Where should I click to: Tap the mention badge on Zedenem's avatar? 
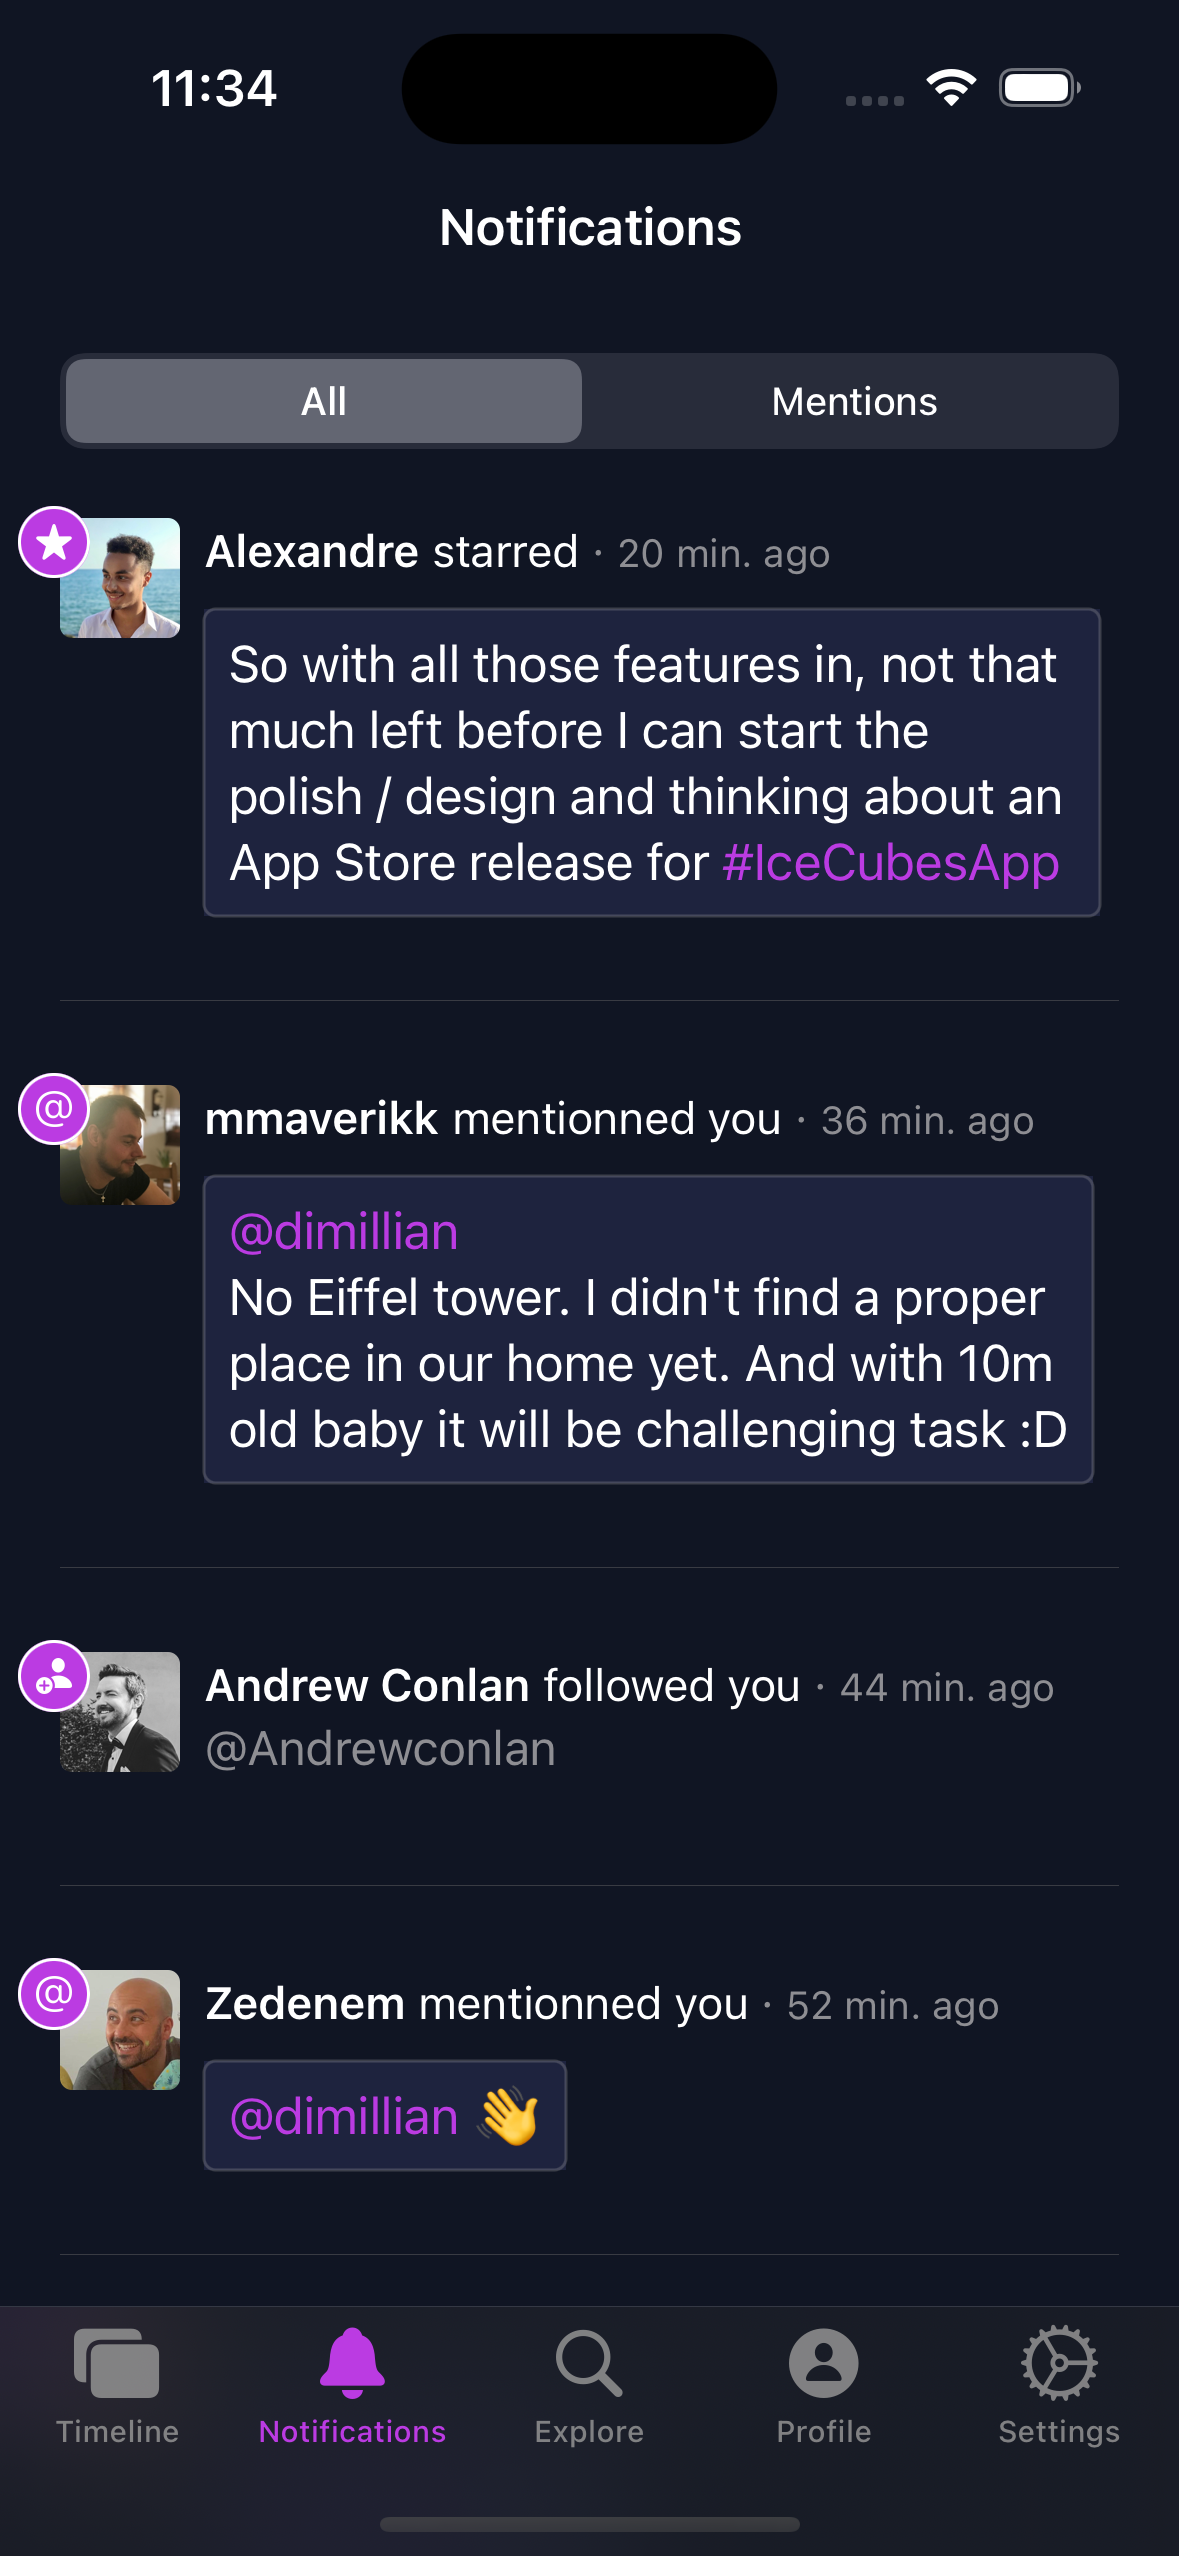tap(54, 1994)
